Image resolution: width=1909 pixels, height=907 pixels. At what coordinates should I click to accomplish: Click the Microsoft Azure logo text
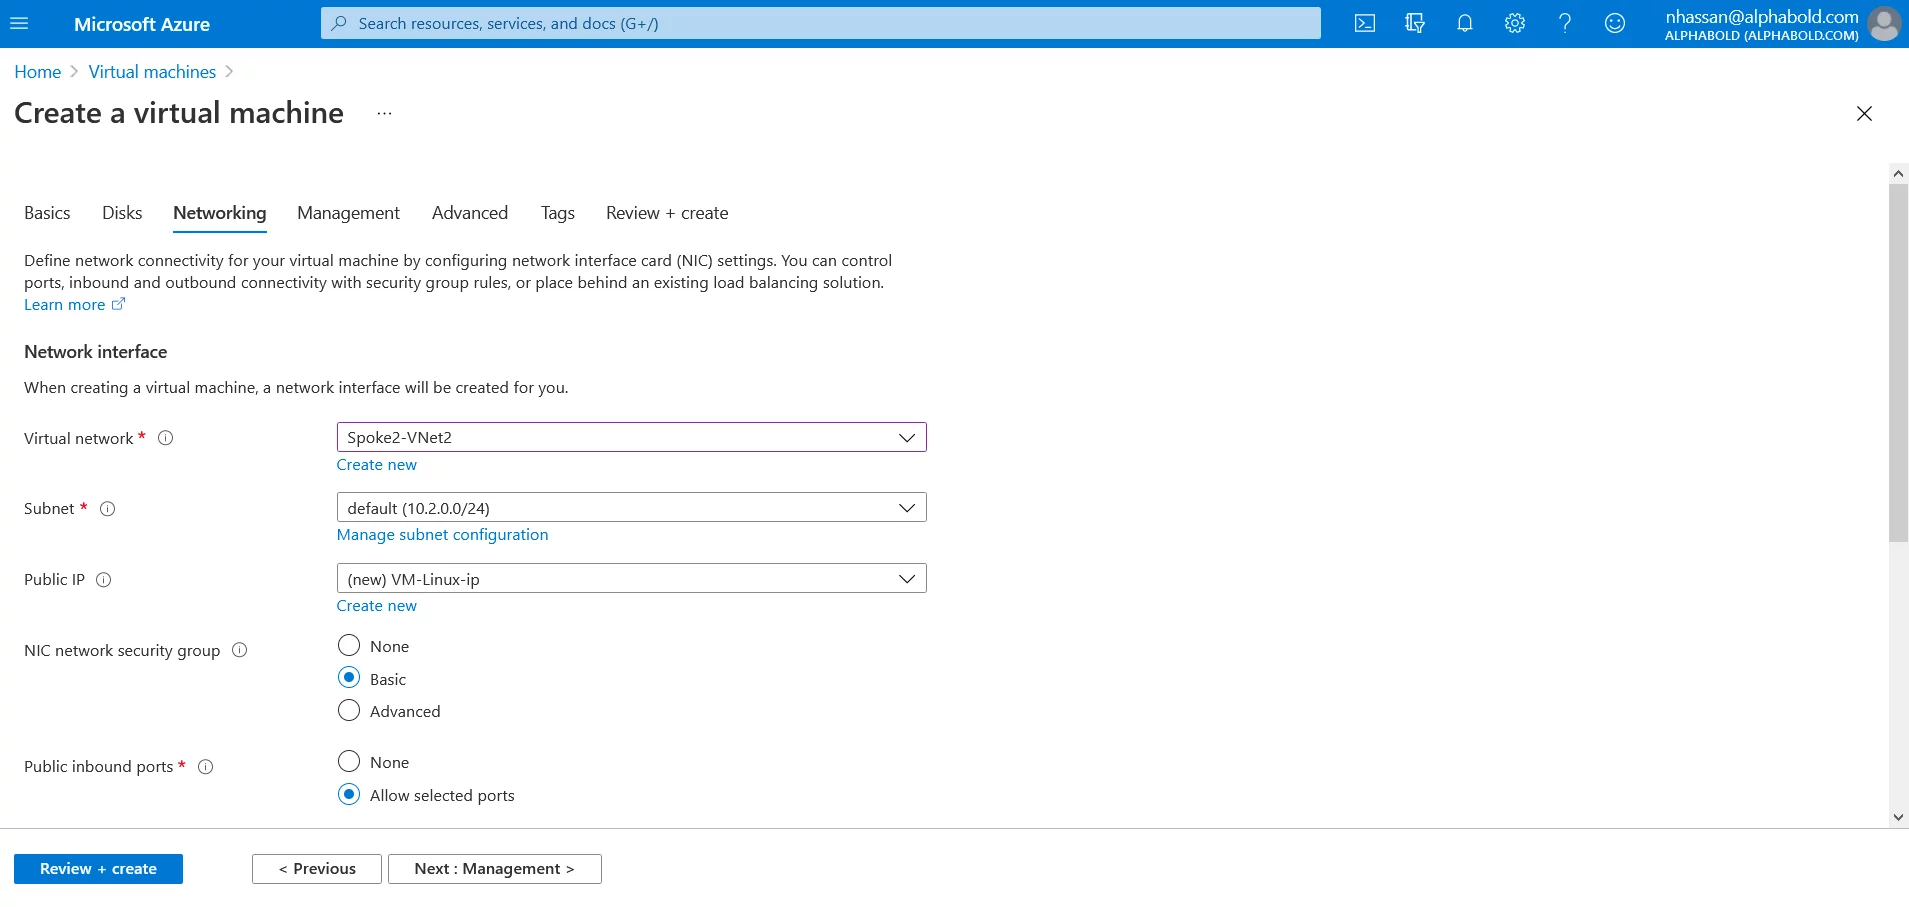(x=142, y=24)
